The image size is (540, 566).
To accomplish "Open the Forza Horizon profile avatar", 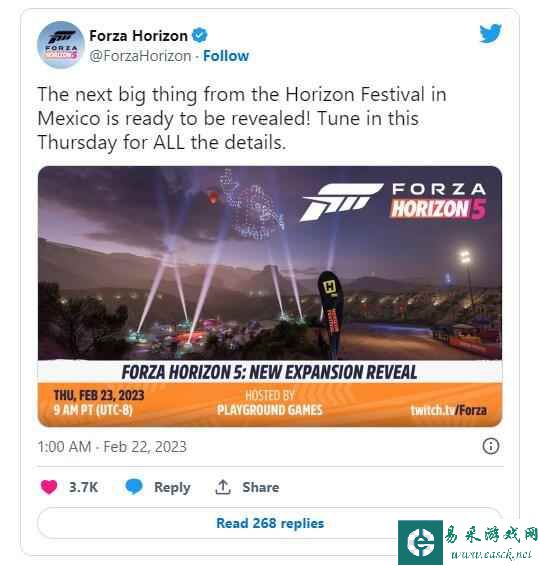I will coord(61,45).
